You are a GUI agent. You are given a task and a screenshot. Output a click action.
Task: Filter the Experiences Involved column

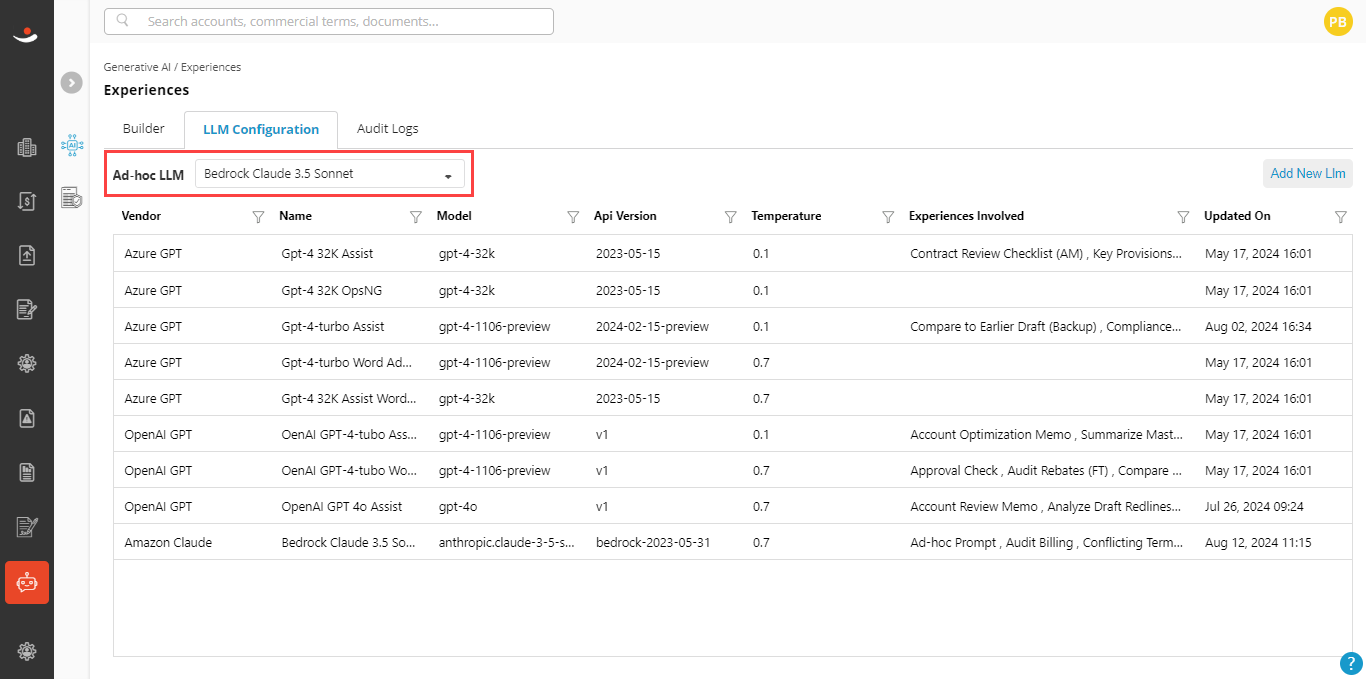tap(1183, 216)
